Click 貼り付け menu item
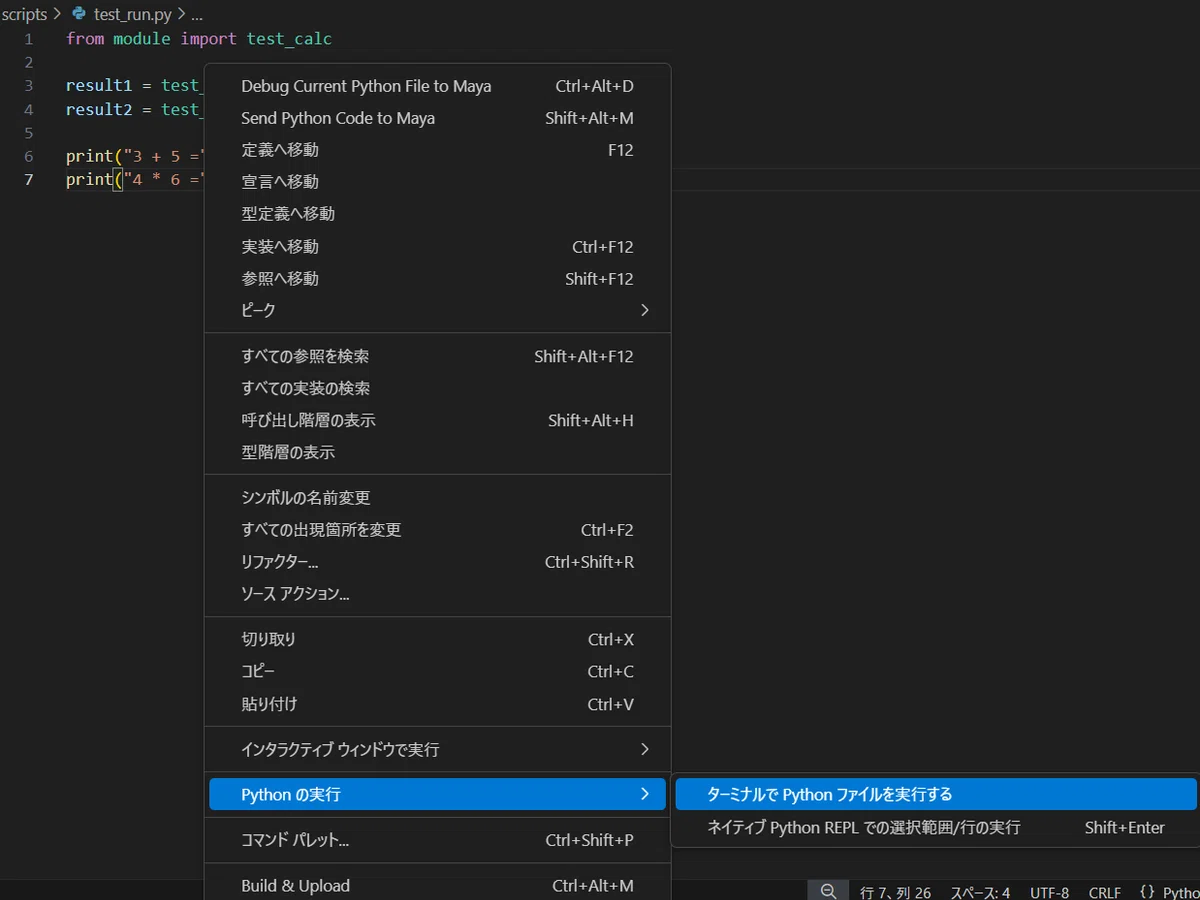Viewport: 1200px width, 900px height. point(437,704)
